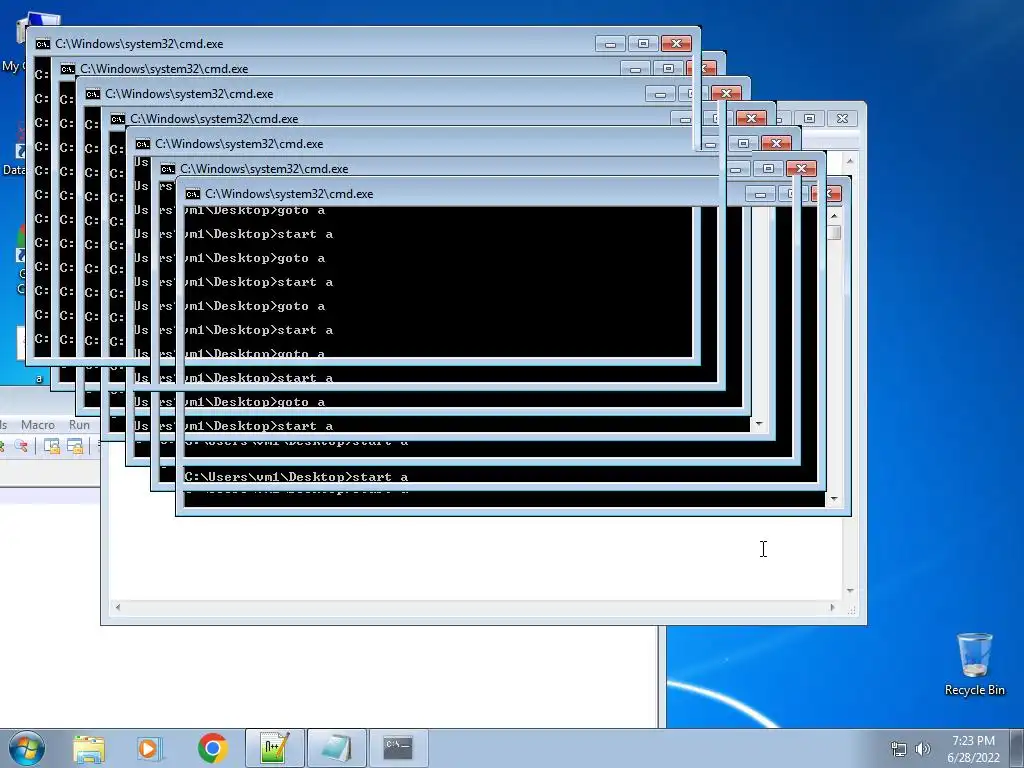
Task: Open the volume speaker tray icon
Action: (923, 749)
